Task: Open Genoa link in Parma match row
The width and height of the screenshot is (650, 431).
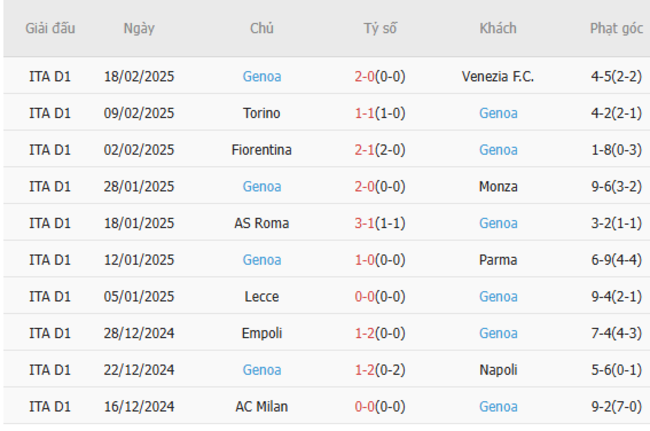Action: click(x=262, y=260)
